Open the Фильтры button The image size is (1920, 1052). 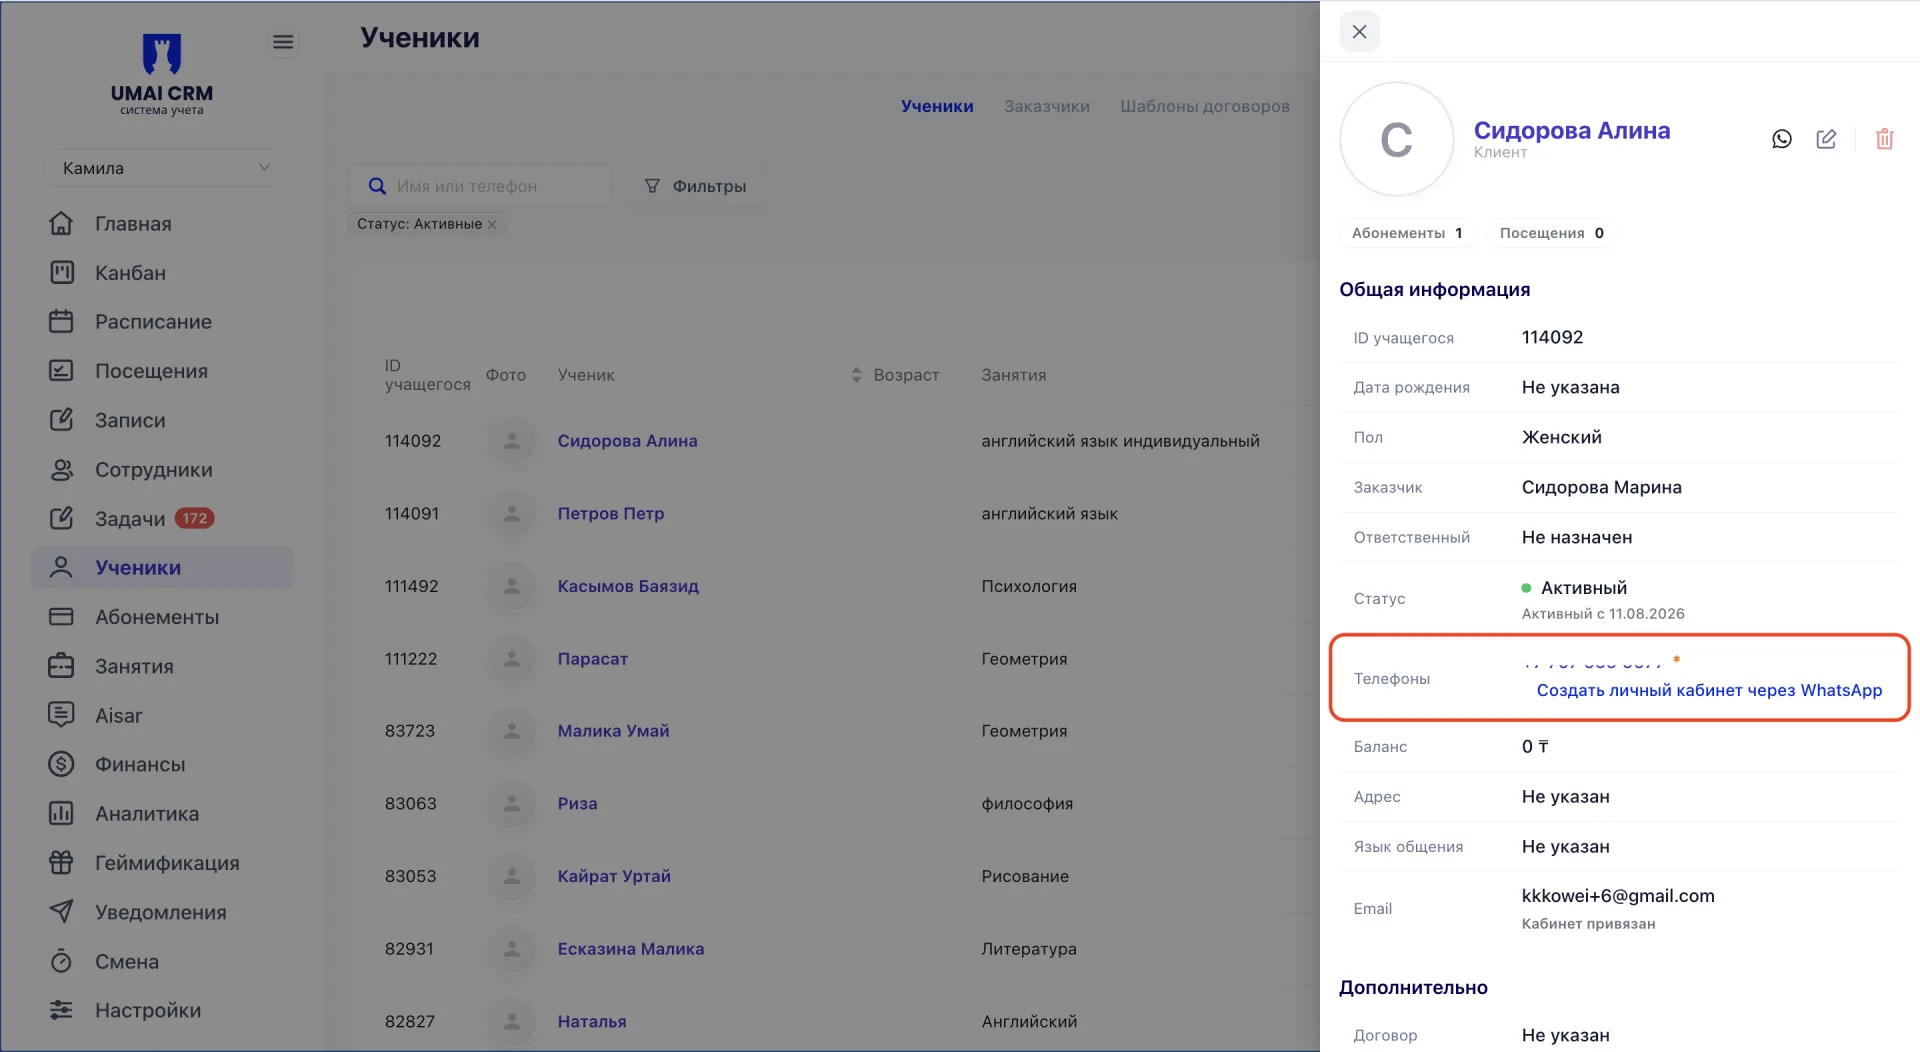[696, 186]
